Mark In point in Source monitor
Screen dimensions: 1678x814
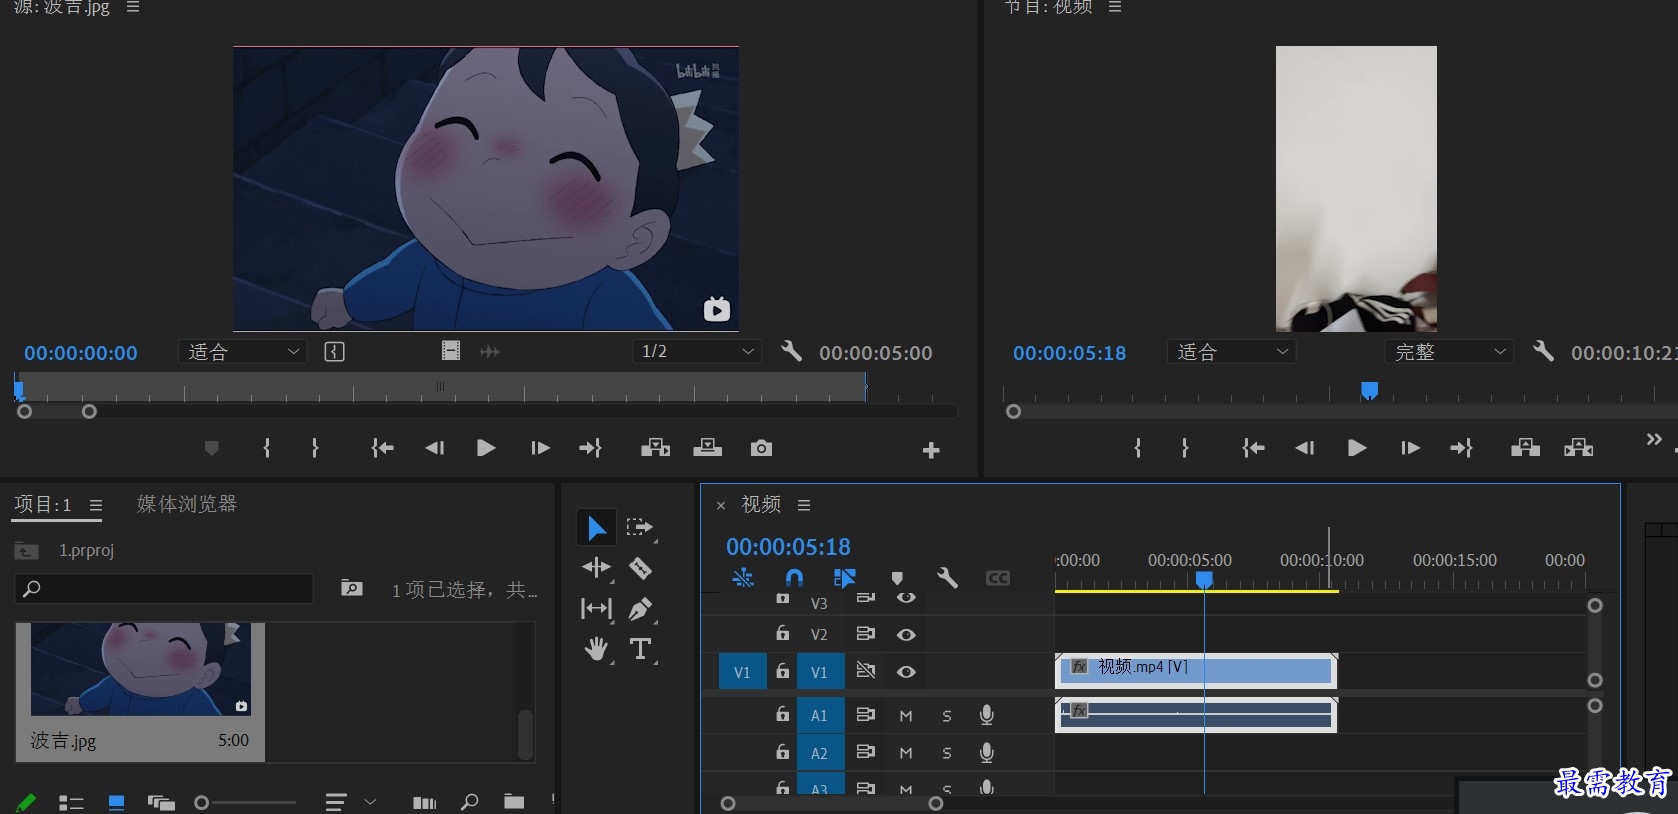(x=267, y=448)
